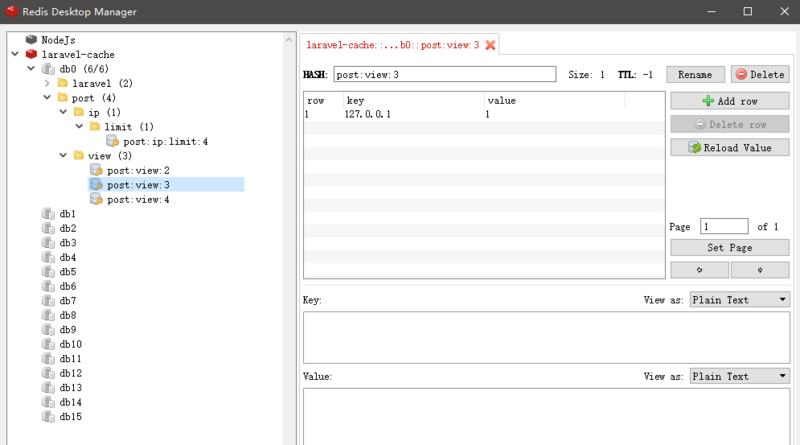The width and height of the screenshot is (800, 445).
Task: Collapse the view namespace folder
Action: [63, 155]
